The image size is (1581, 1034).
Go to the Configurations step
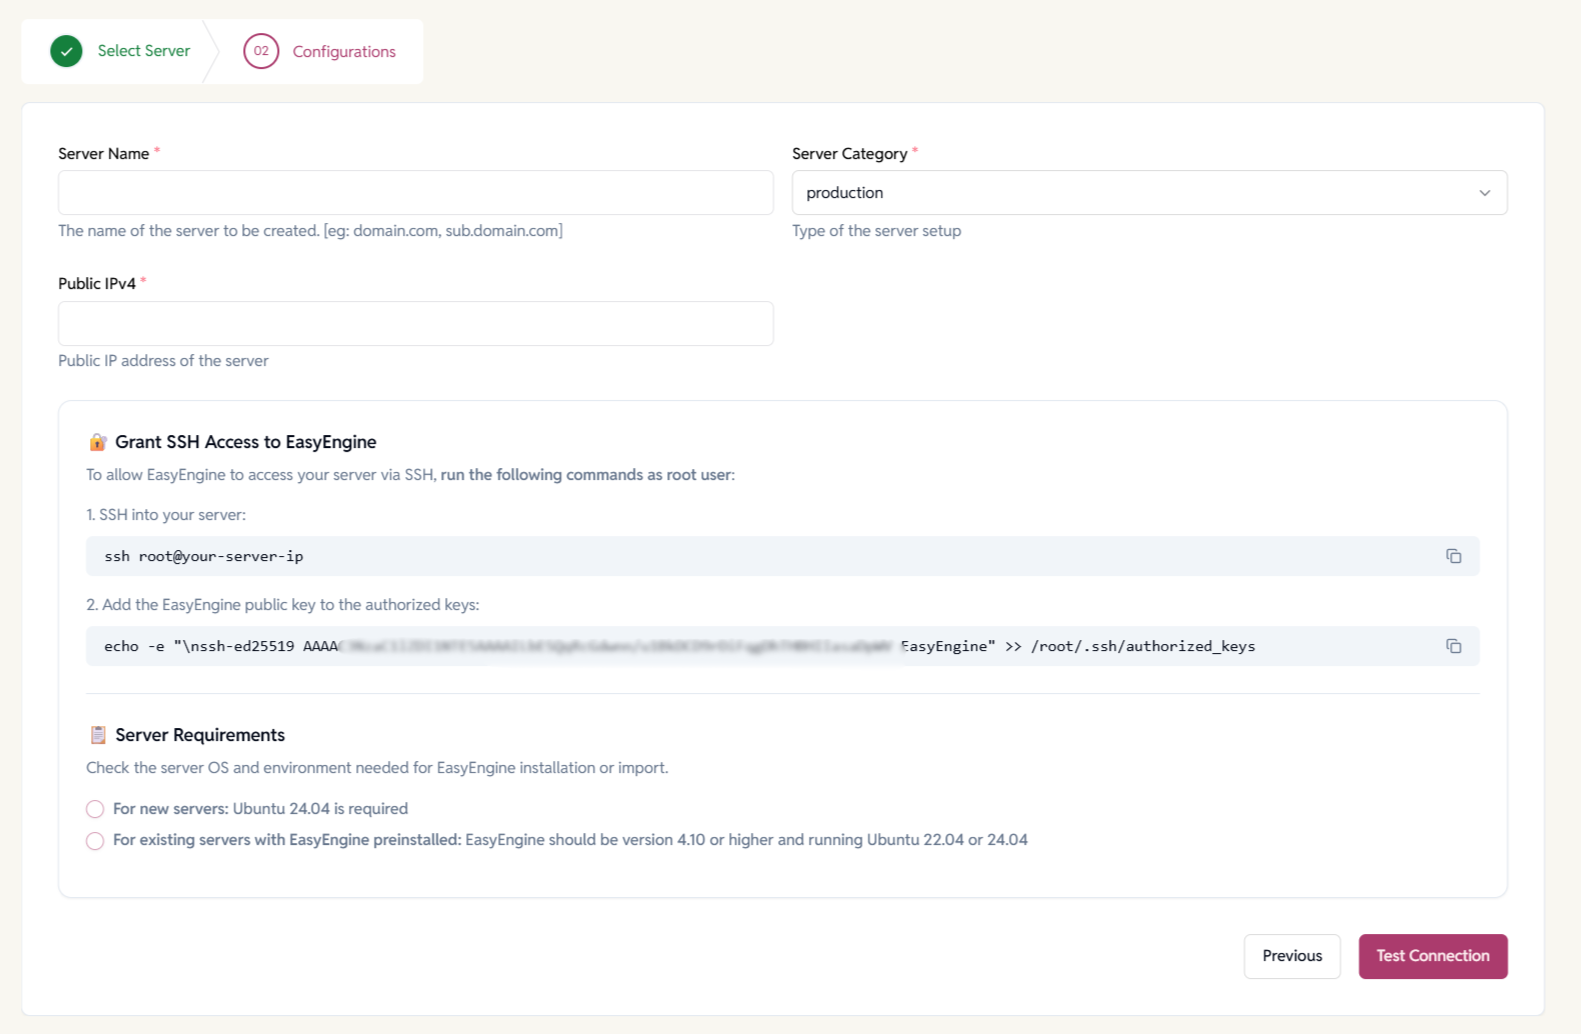click(344, 52)
